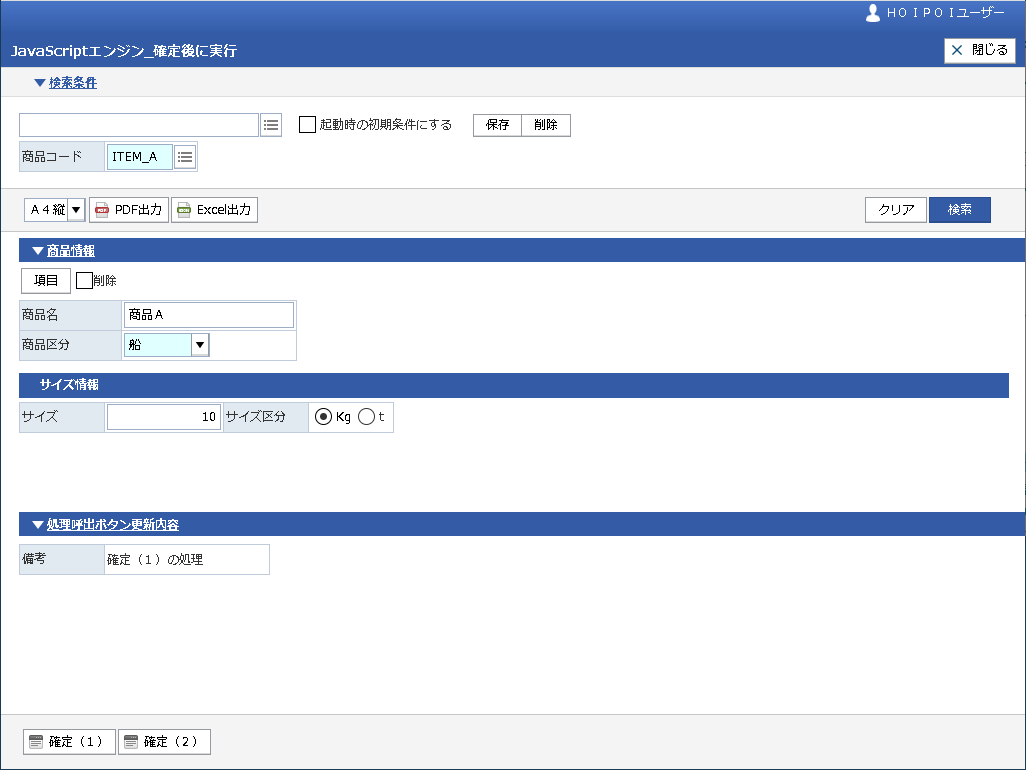The image size is (1026, 770).
Task: Click the 商品区分 label
Action: (46, 345)
